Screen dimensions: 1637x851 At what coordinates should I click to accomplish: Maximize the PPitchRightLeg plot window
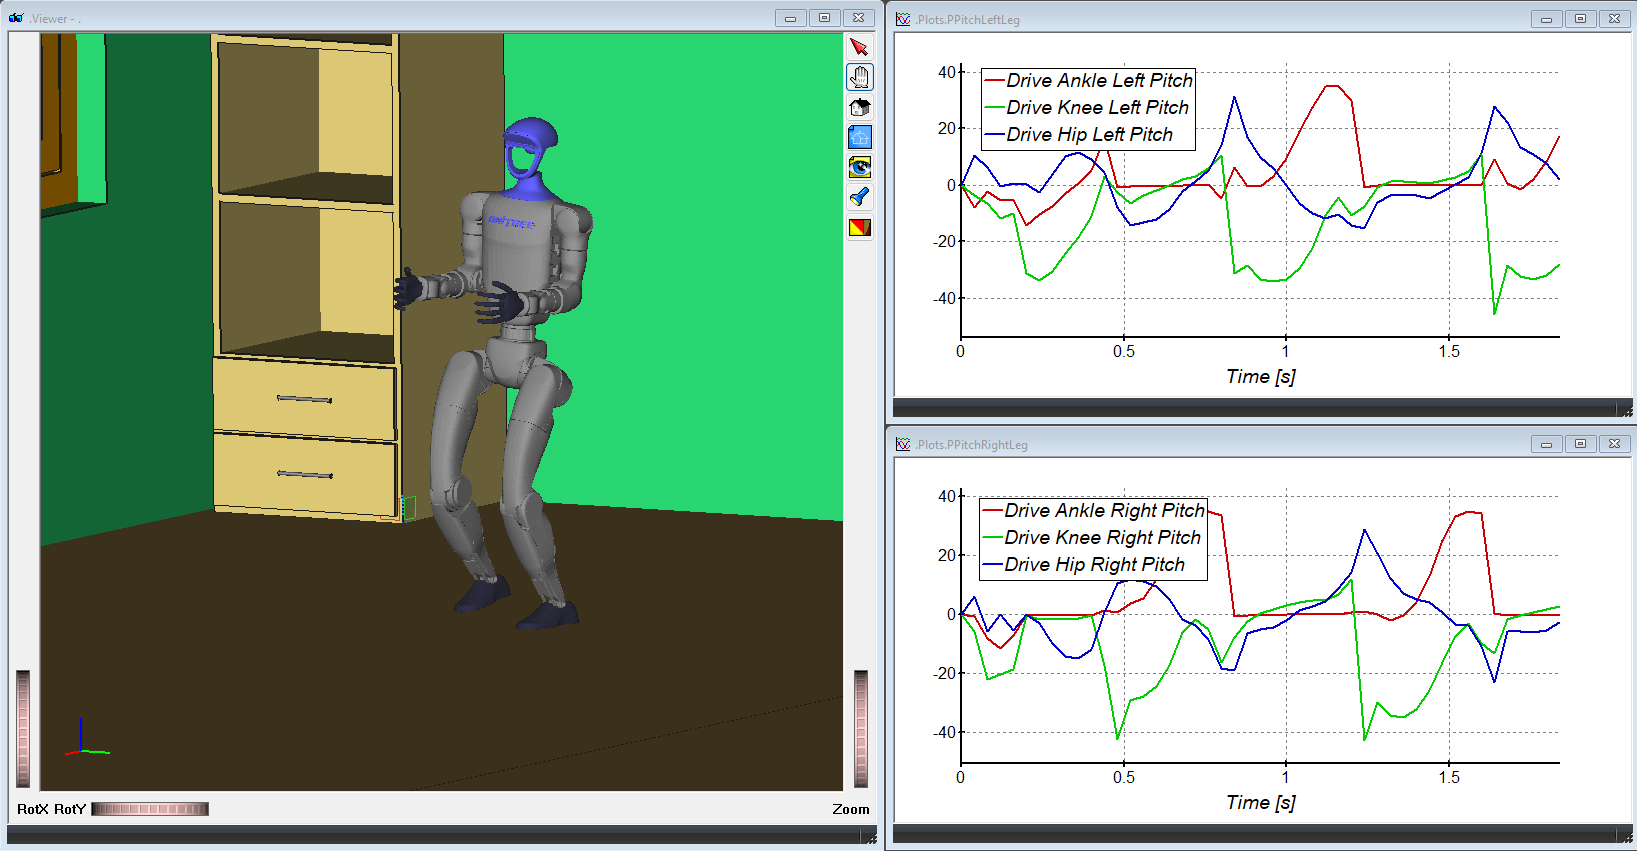(x=1580, y=444)
